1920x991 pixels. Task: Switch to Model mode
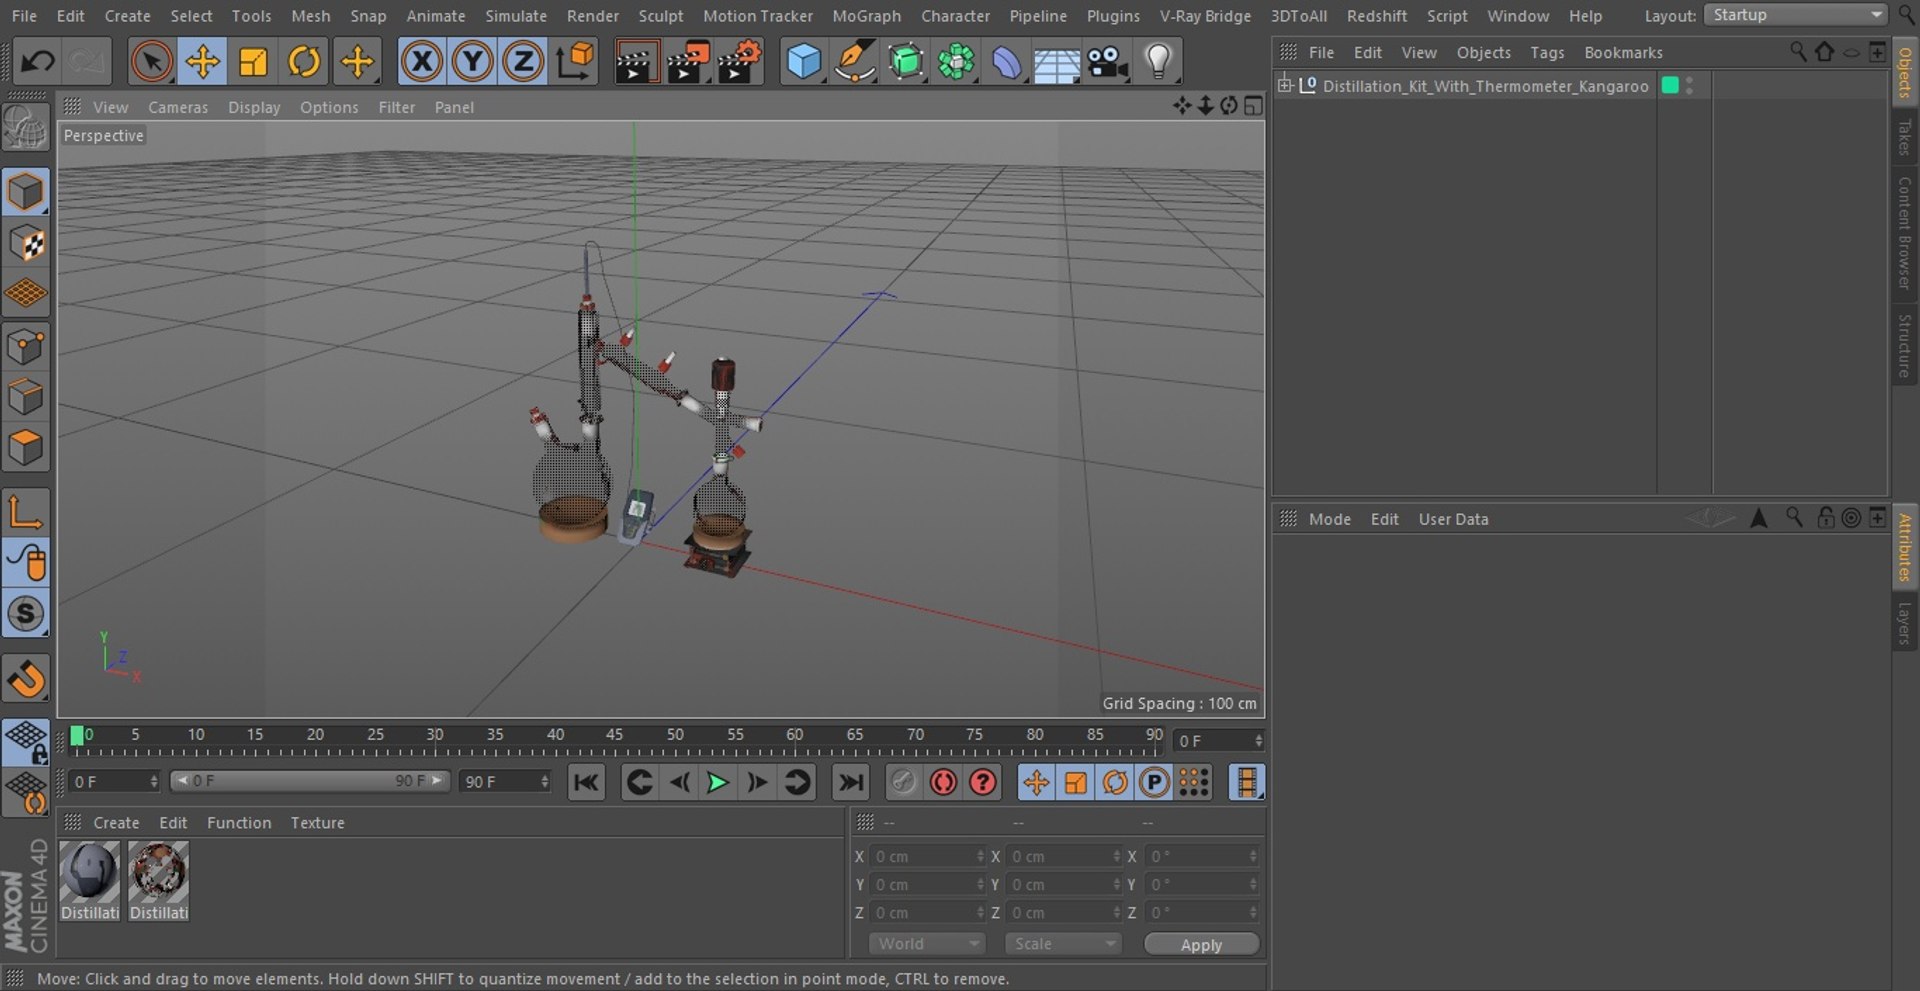(x=26, y=191)
